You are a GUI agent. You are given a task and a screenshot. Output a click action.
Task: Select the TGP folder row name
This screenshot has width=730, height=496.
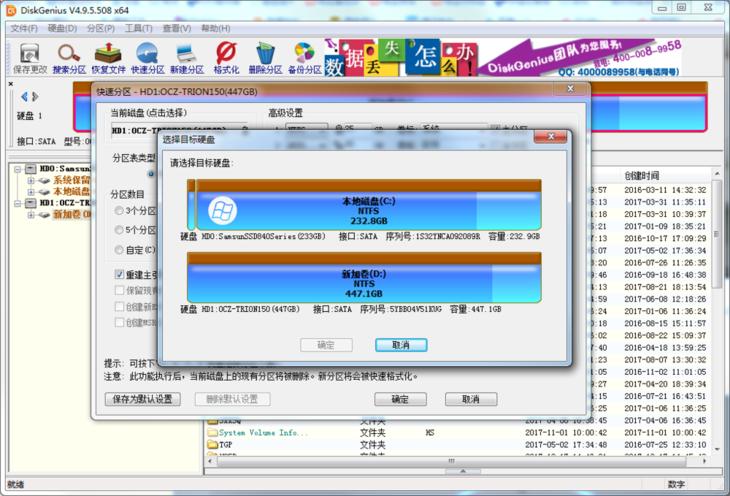click(225, 445)
